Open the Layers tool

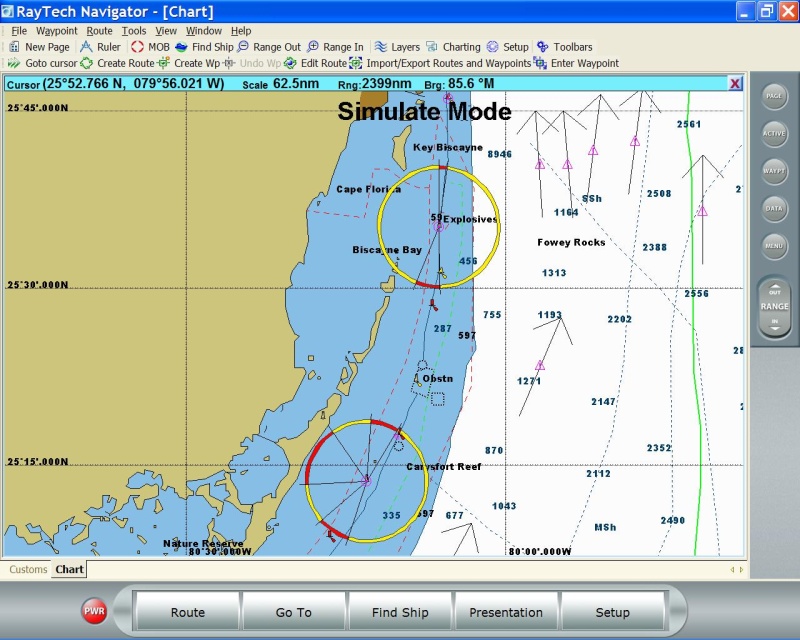pyautogui.click(x=397, y=47)
